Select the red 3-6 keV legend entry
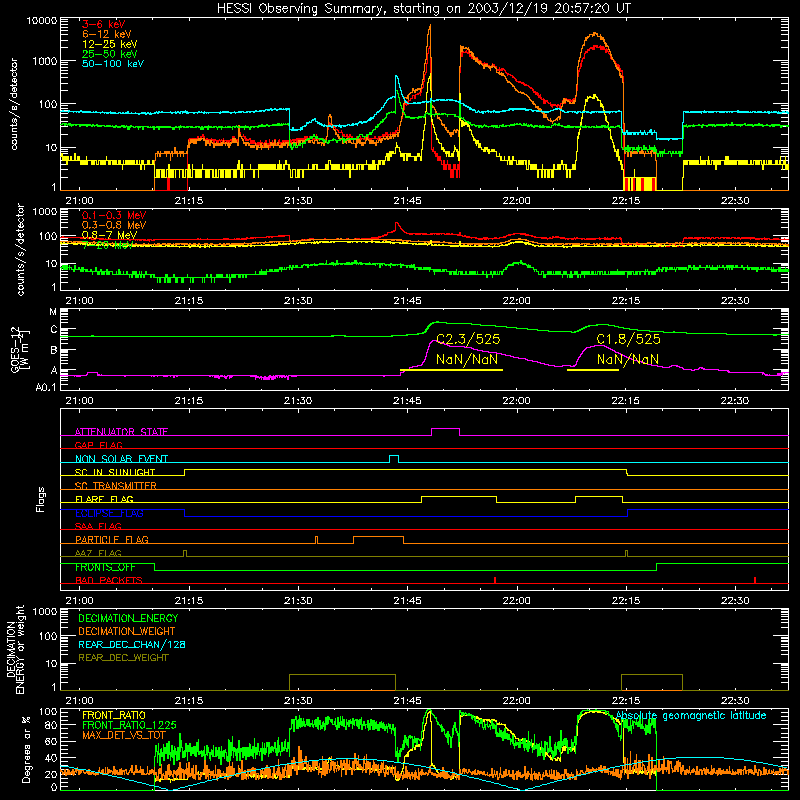 [103, 24]
